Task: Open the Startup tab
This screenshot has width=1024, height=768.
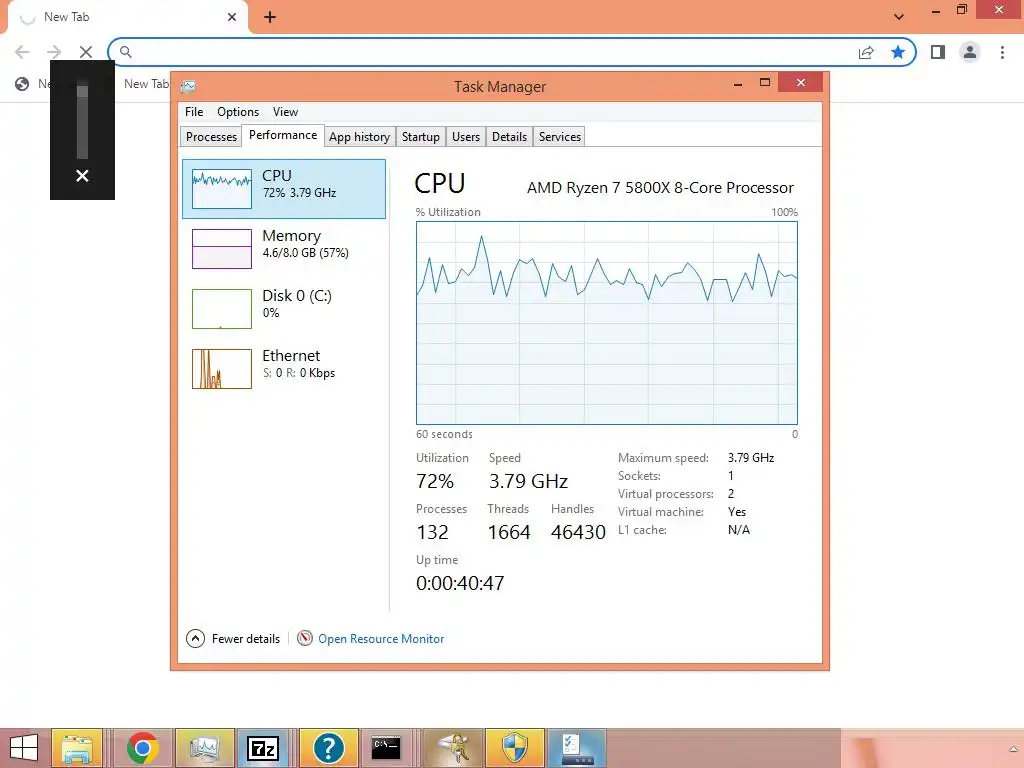Action: (x=421, y=136)
